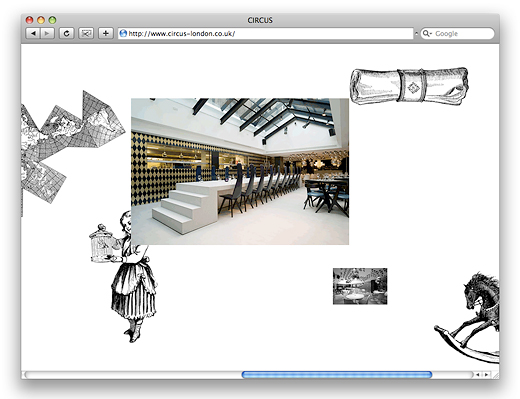Click the scroll right arrow at bottom
Screen dimensions: 520x399
486,375
